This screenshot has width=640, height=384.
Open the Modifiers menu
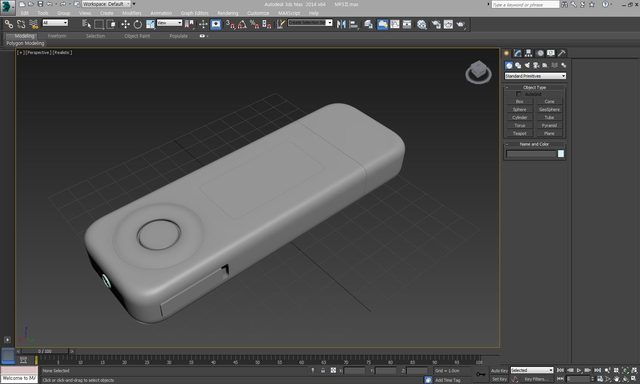[x=132, y=13]
